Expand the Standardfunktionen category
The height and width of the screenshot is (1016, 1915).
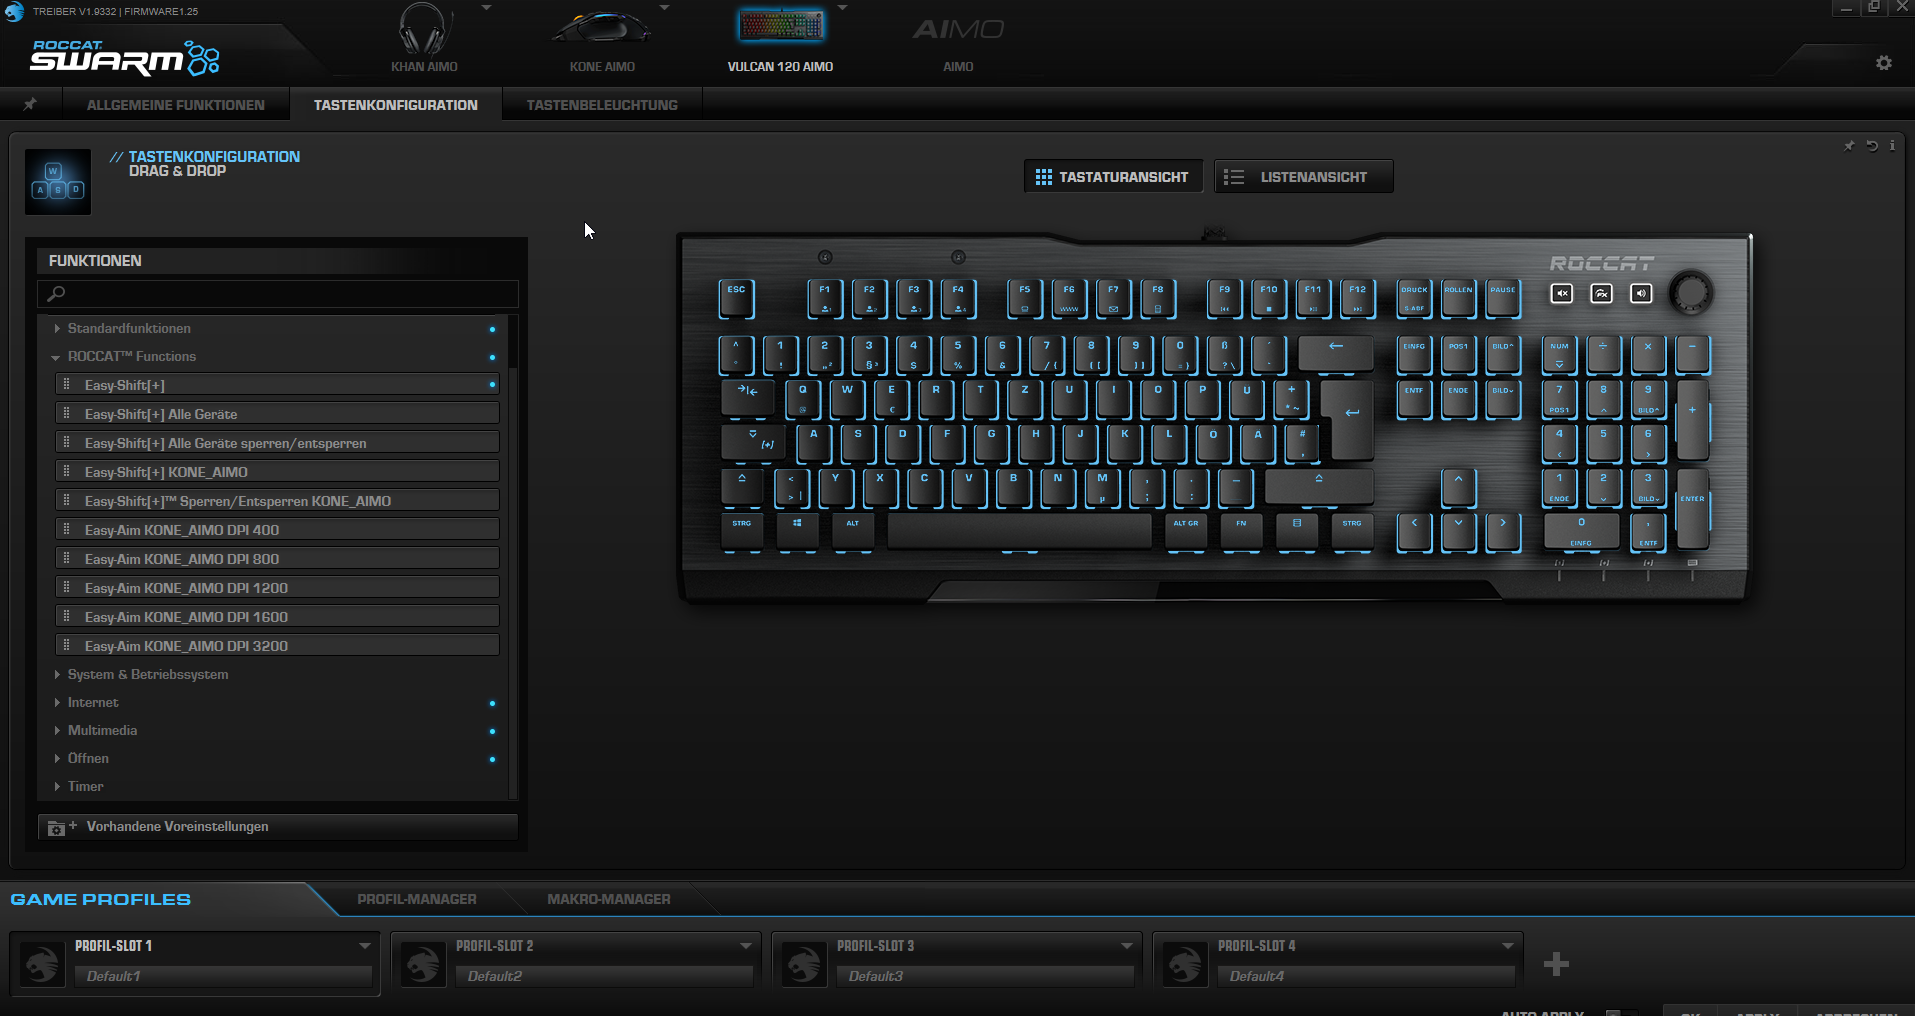point(57,328)
